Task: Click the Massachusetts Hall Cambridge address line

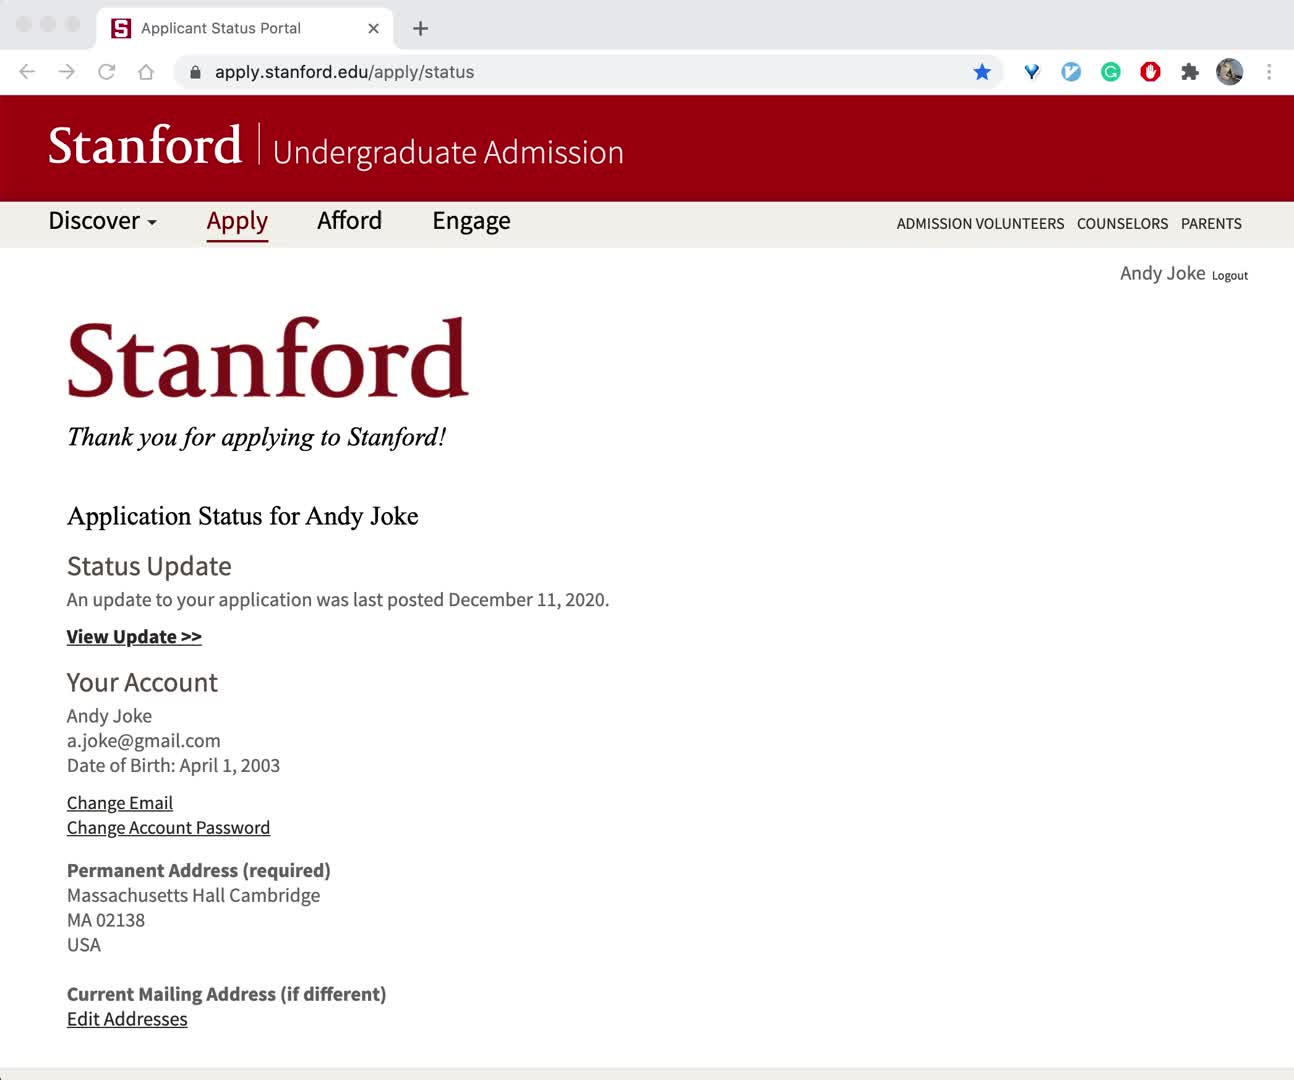Action: pyautogui.click(x=193, y=896)
